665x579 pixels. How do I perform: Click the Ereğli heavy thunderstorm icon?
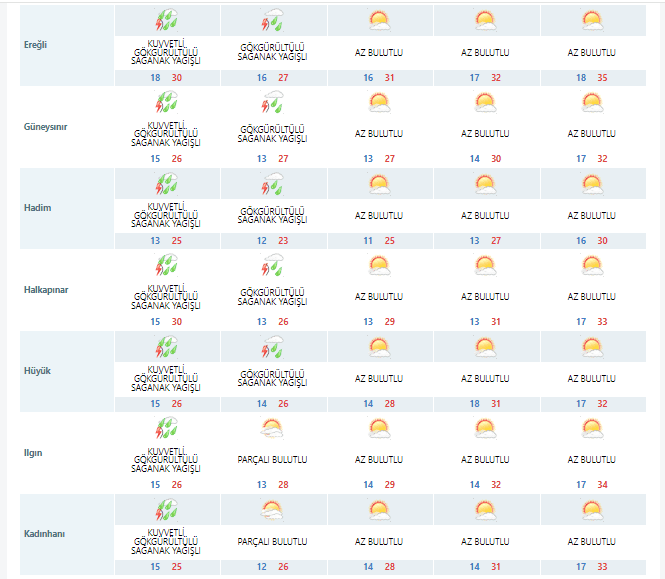pyautogui.click(x=166, y=21)
